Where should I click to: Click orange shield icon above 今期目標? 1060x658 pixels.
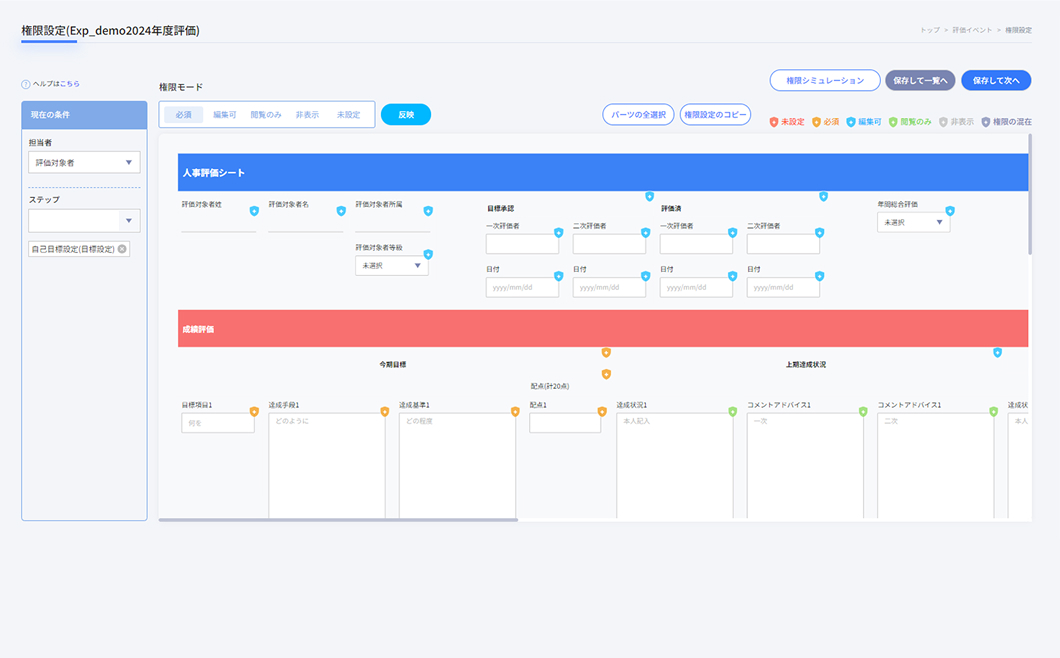point(606,353)
